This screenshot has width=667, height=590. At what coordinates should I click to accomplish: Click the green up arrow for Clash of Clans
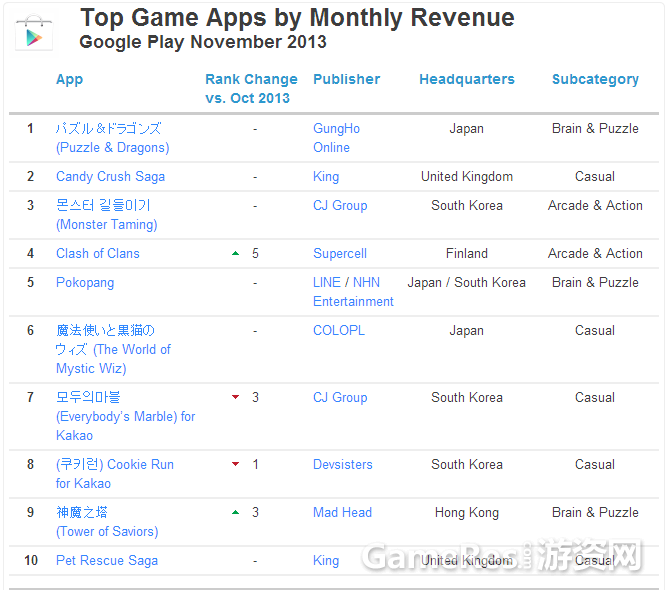[x=235, y=254]
